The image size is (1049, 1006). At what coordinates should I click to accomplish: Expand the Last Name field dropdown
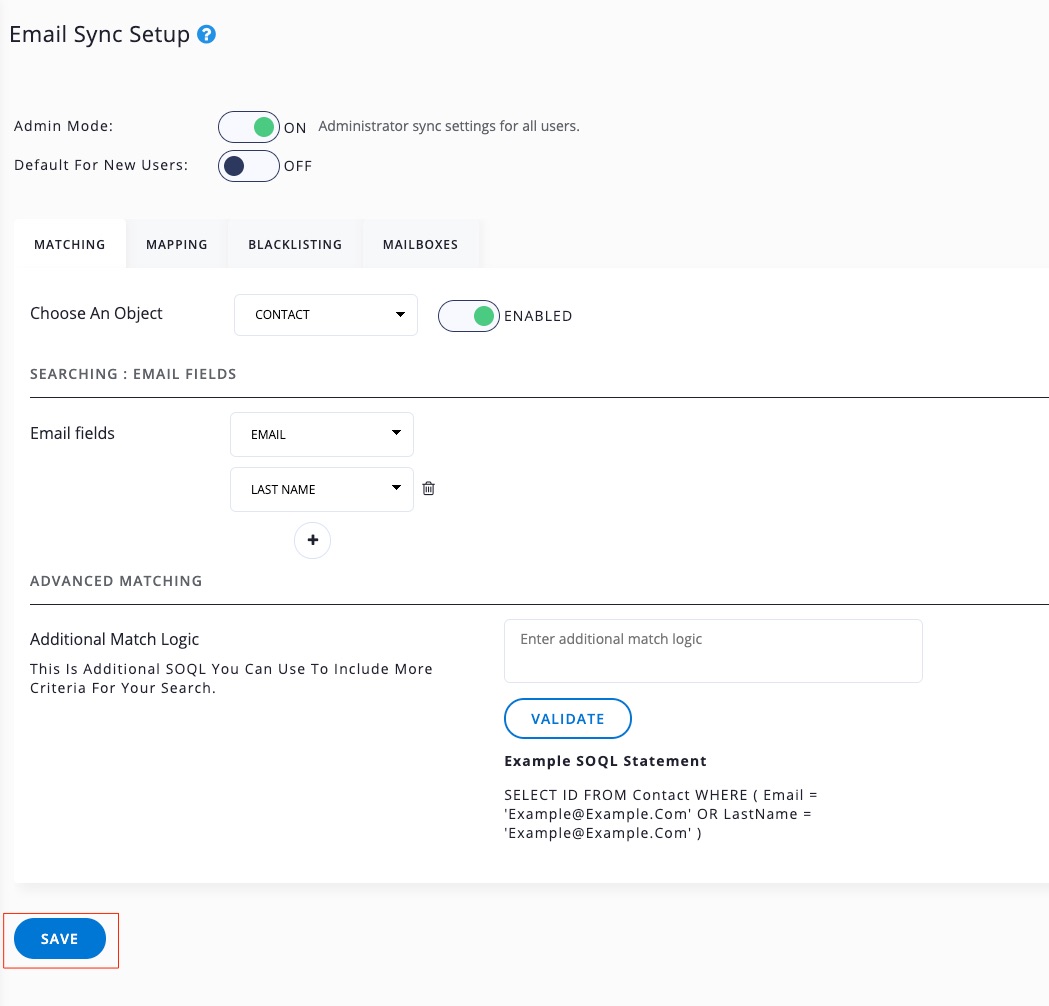point(322,489)
